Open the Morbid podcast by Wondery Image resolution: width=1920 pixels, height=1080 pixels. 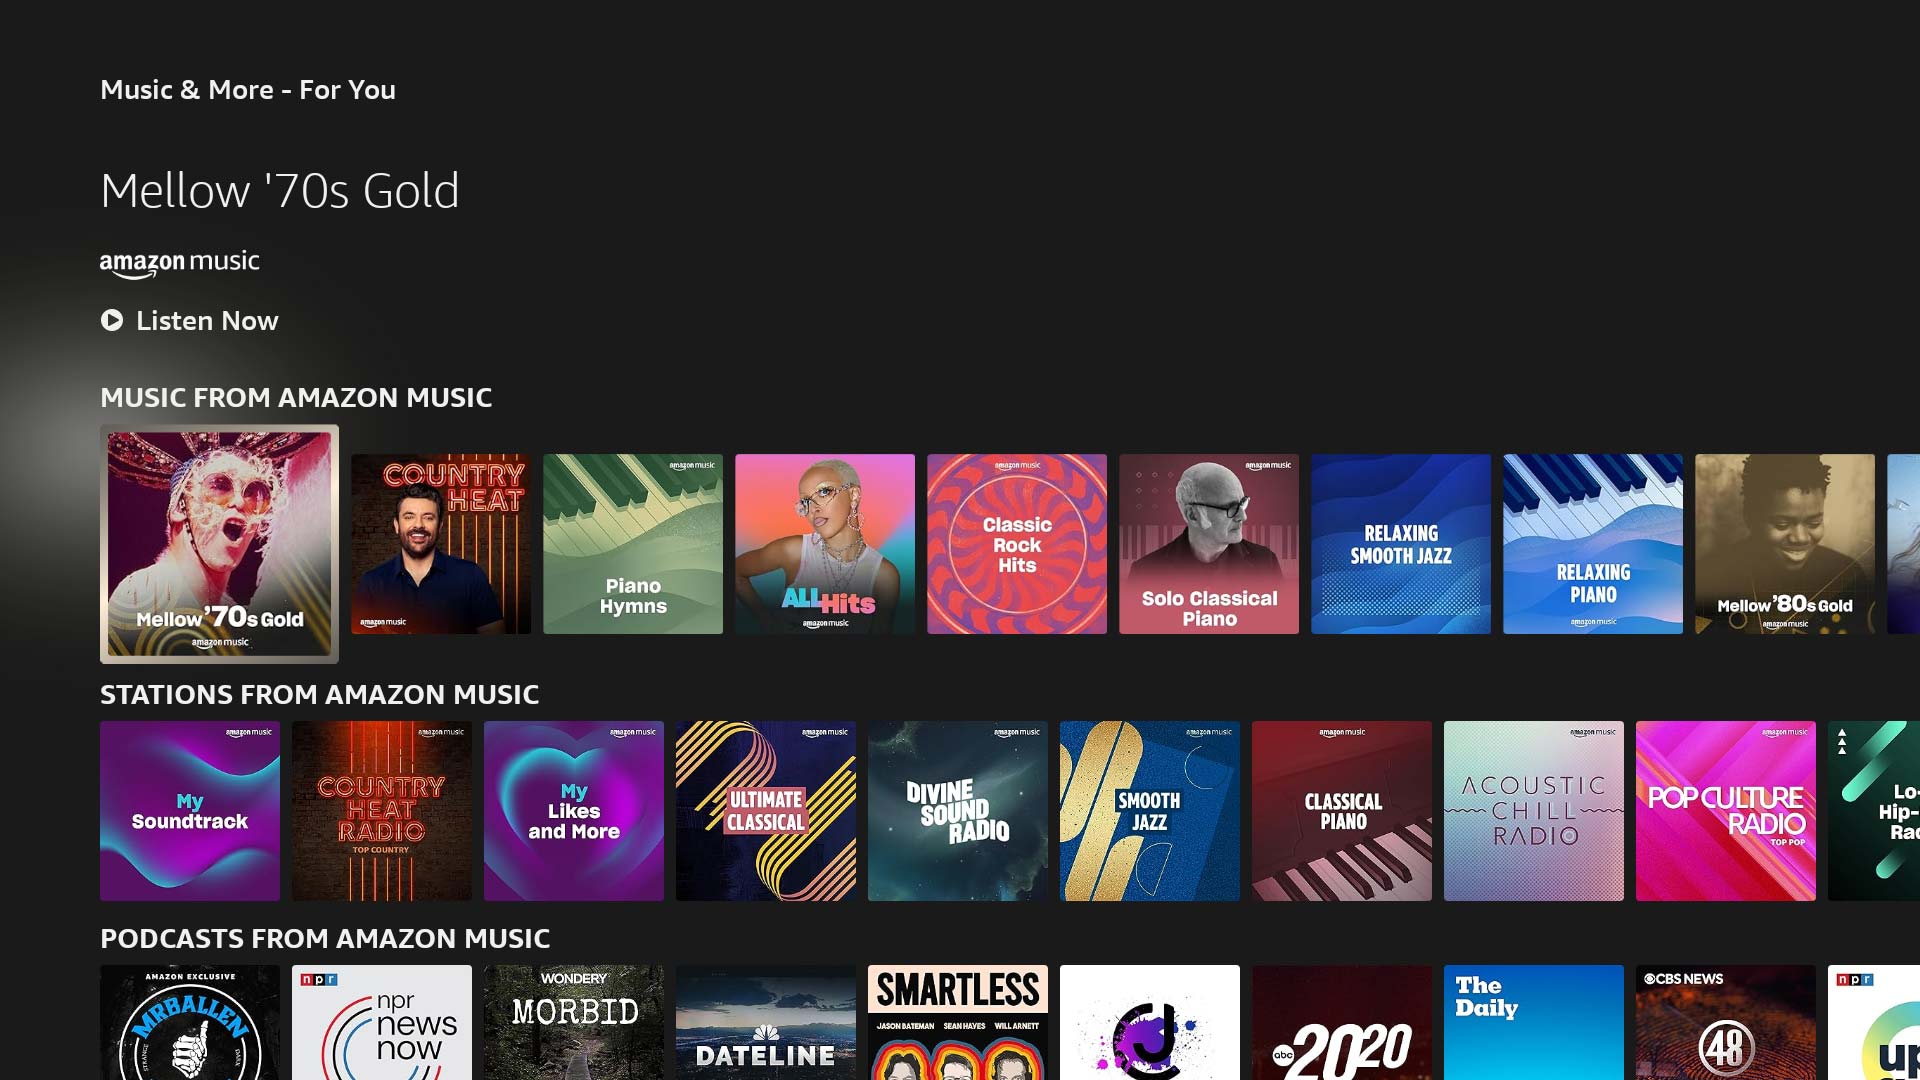[574, 1022]
